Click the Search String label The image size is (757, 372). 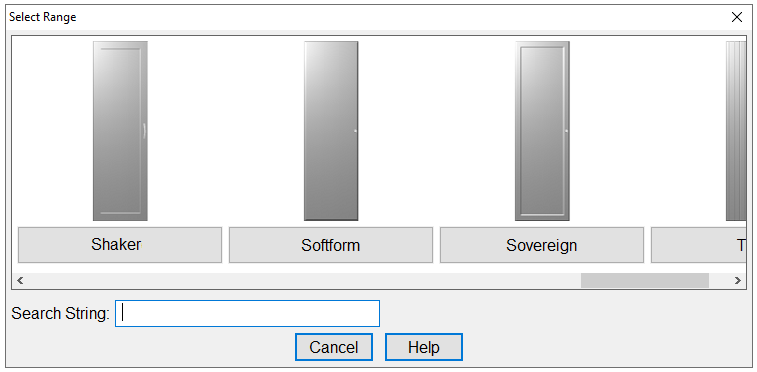(x=61, y=314)
